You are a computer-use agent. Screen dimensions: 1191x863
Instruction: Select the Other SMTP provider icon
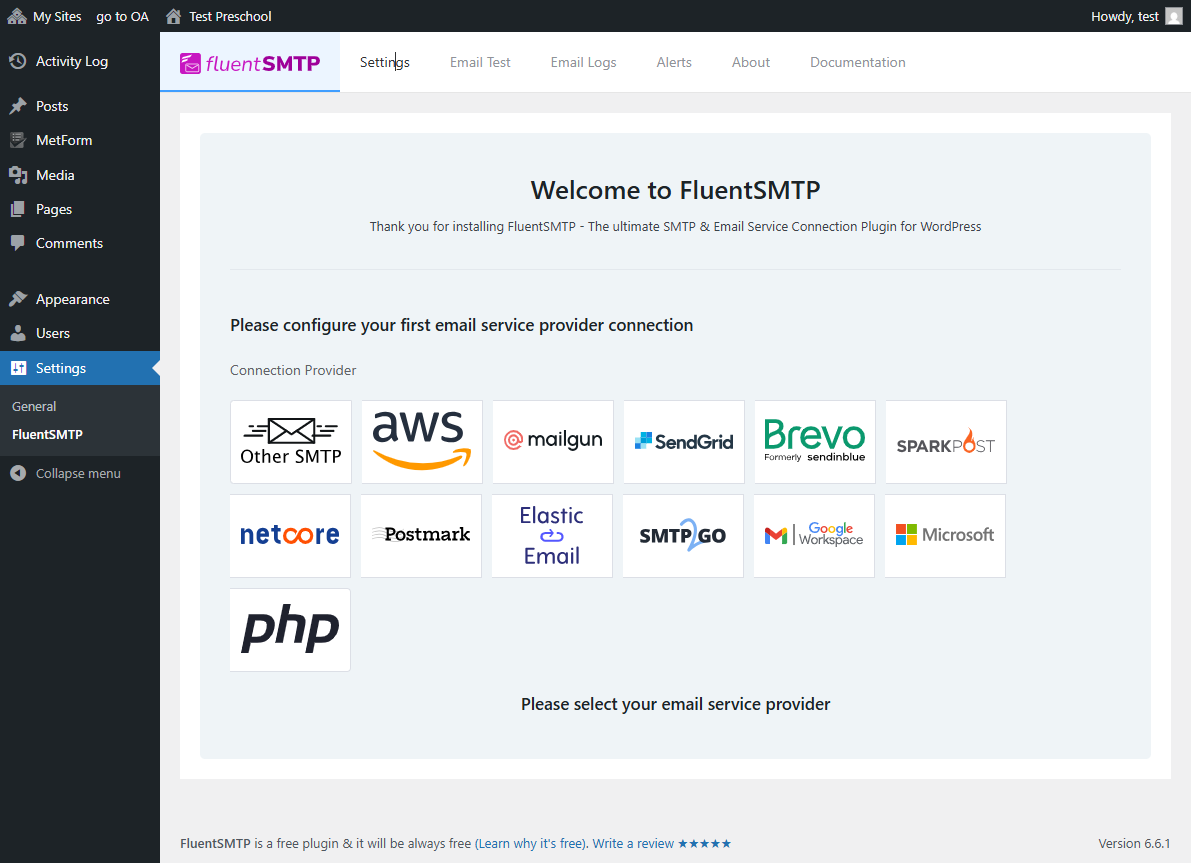pyautogui.click(x=291, y=442)
